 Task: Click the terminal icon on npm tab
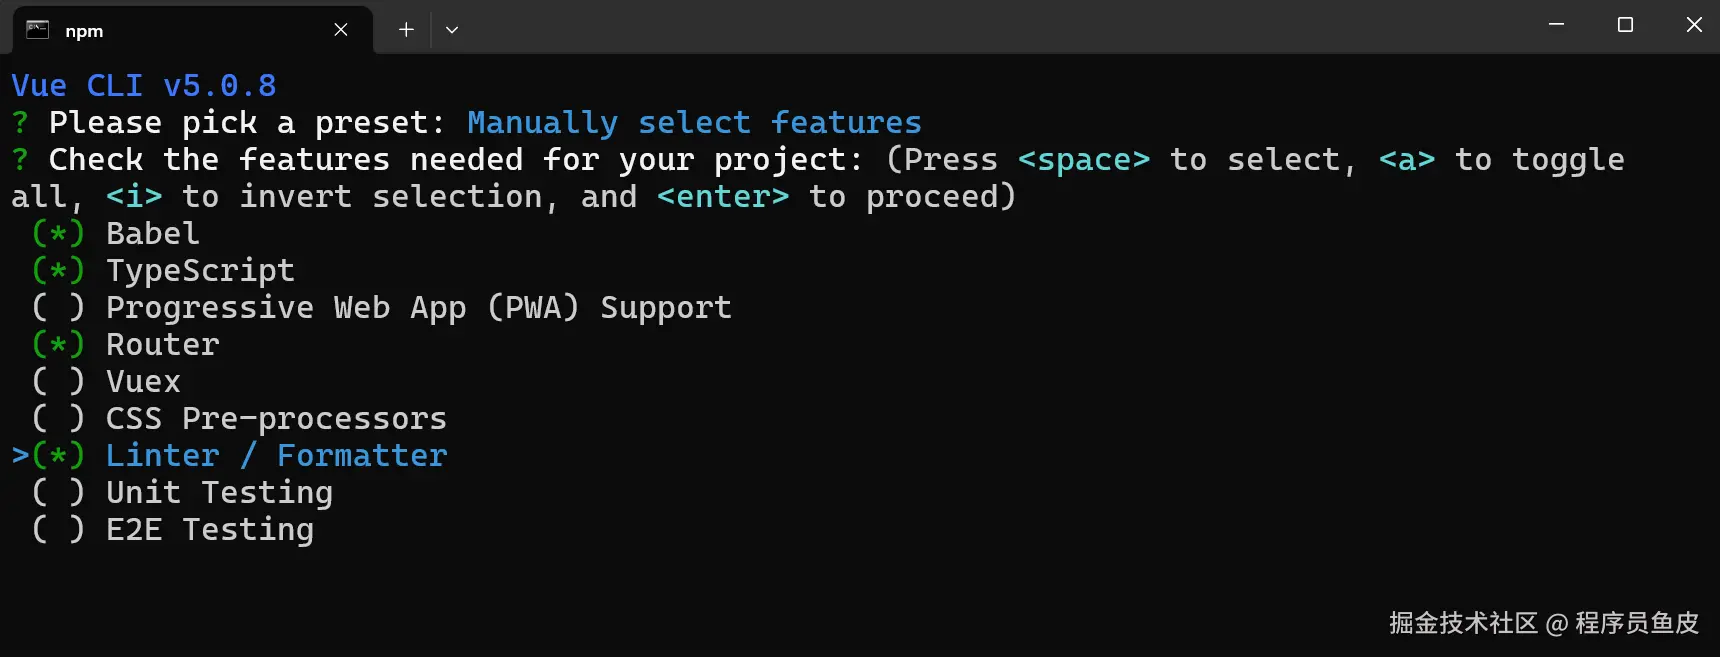(38, 29)
